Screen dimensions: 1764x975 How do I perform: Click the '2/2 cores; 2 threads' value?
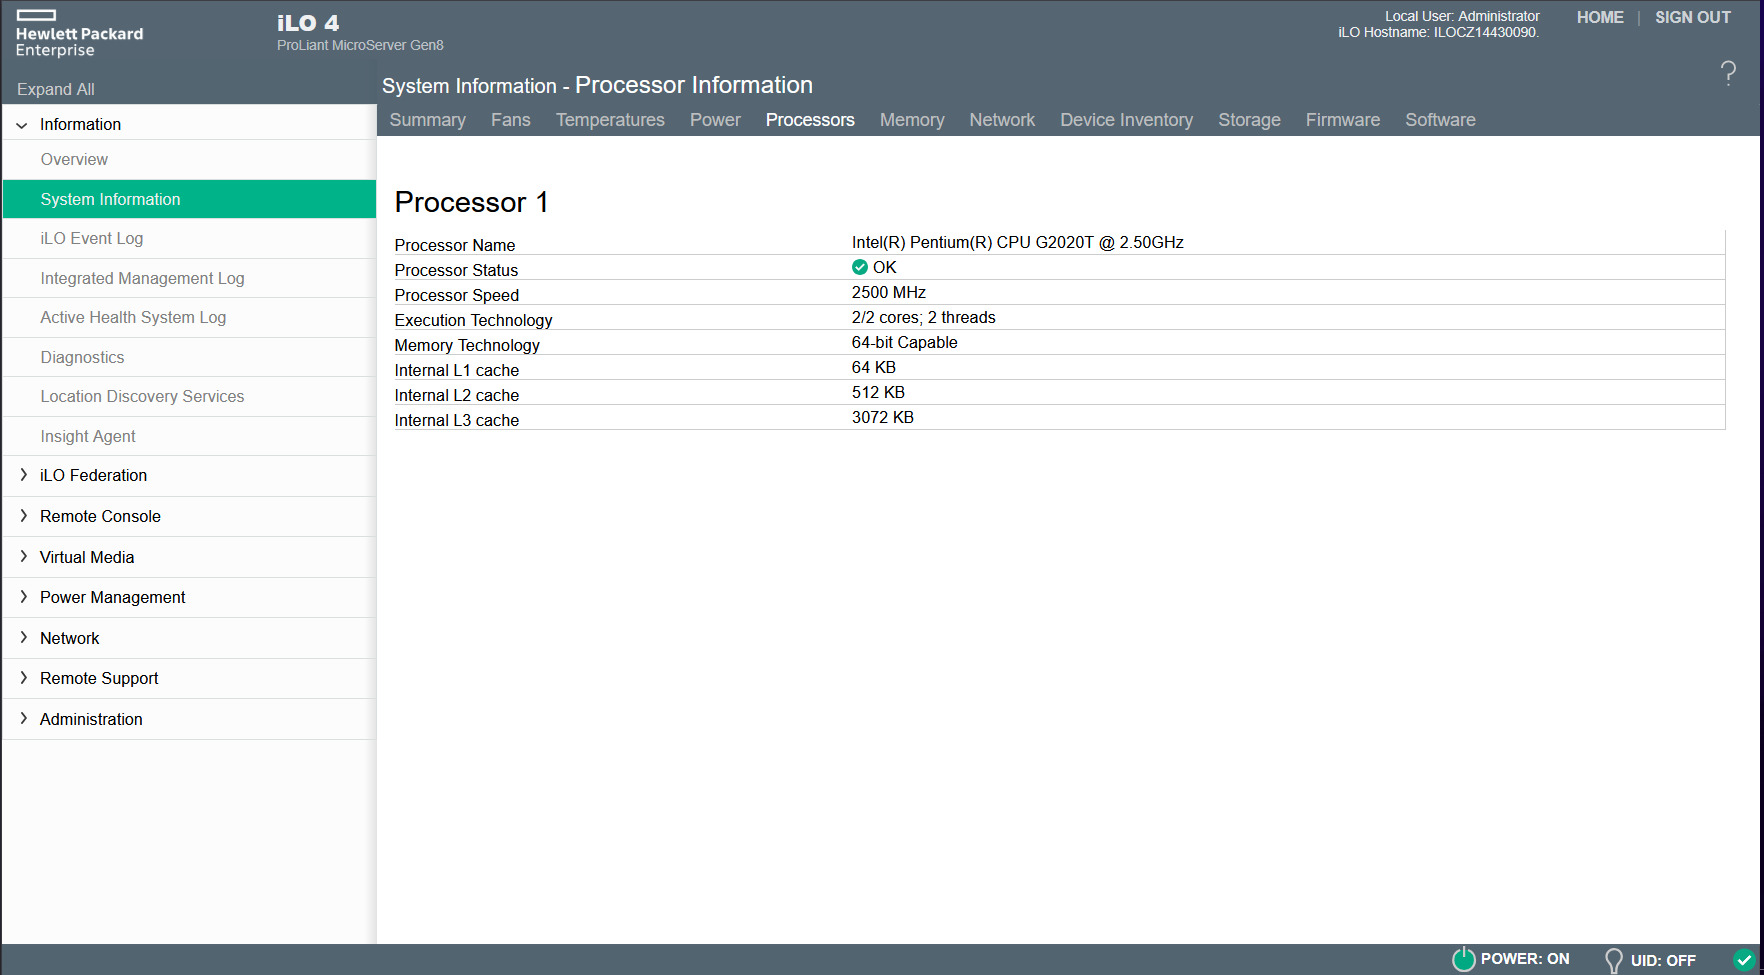click(x=924, y=317)
